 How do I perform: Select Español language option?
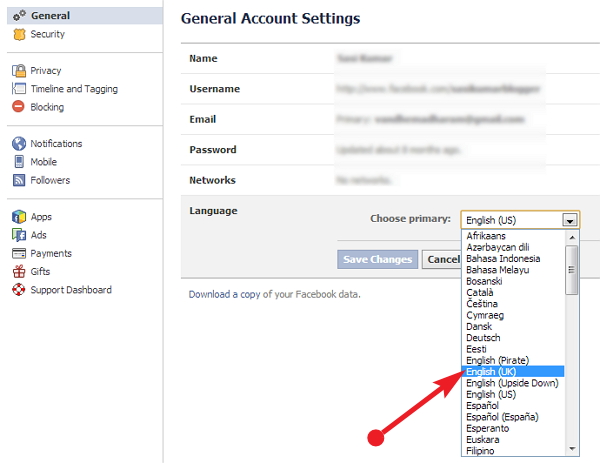click(513, 406)
